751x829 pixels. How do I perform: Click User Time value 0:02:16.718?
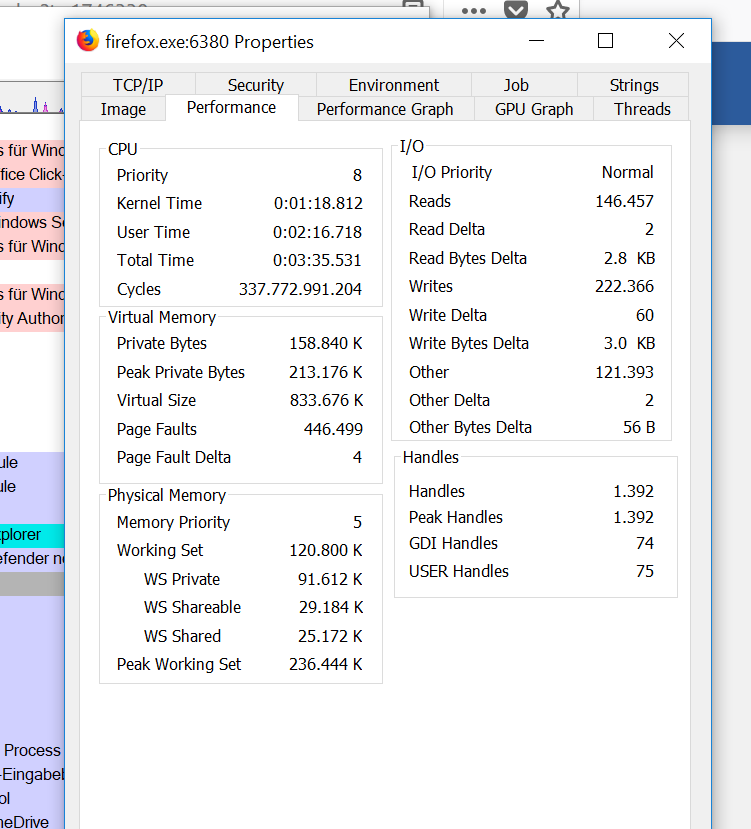click(317, 232)
